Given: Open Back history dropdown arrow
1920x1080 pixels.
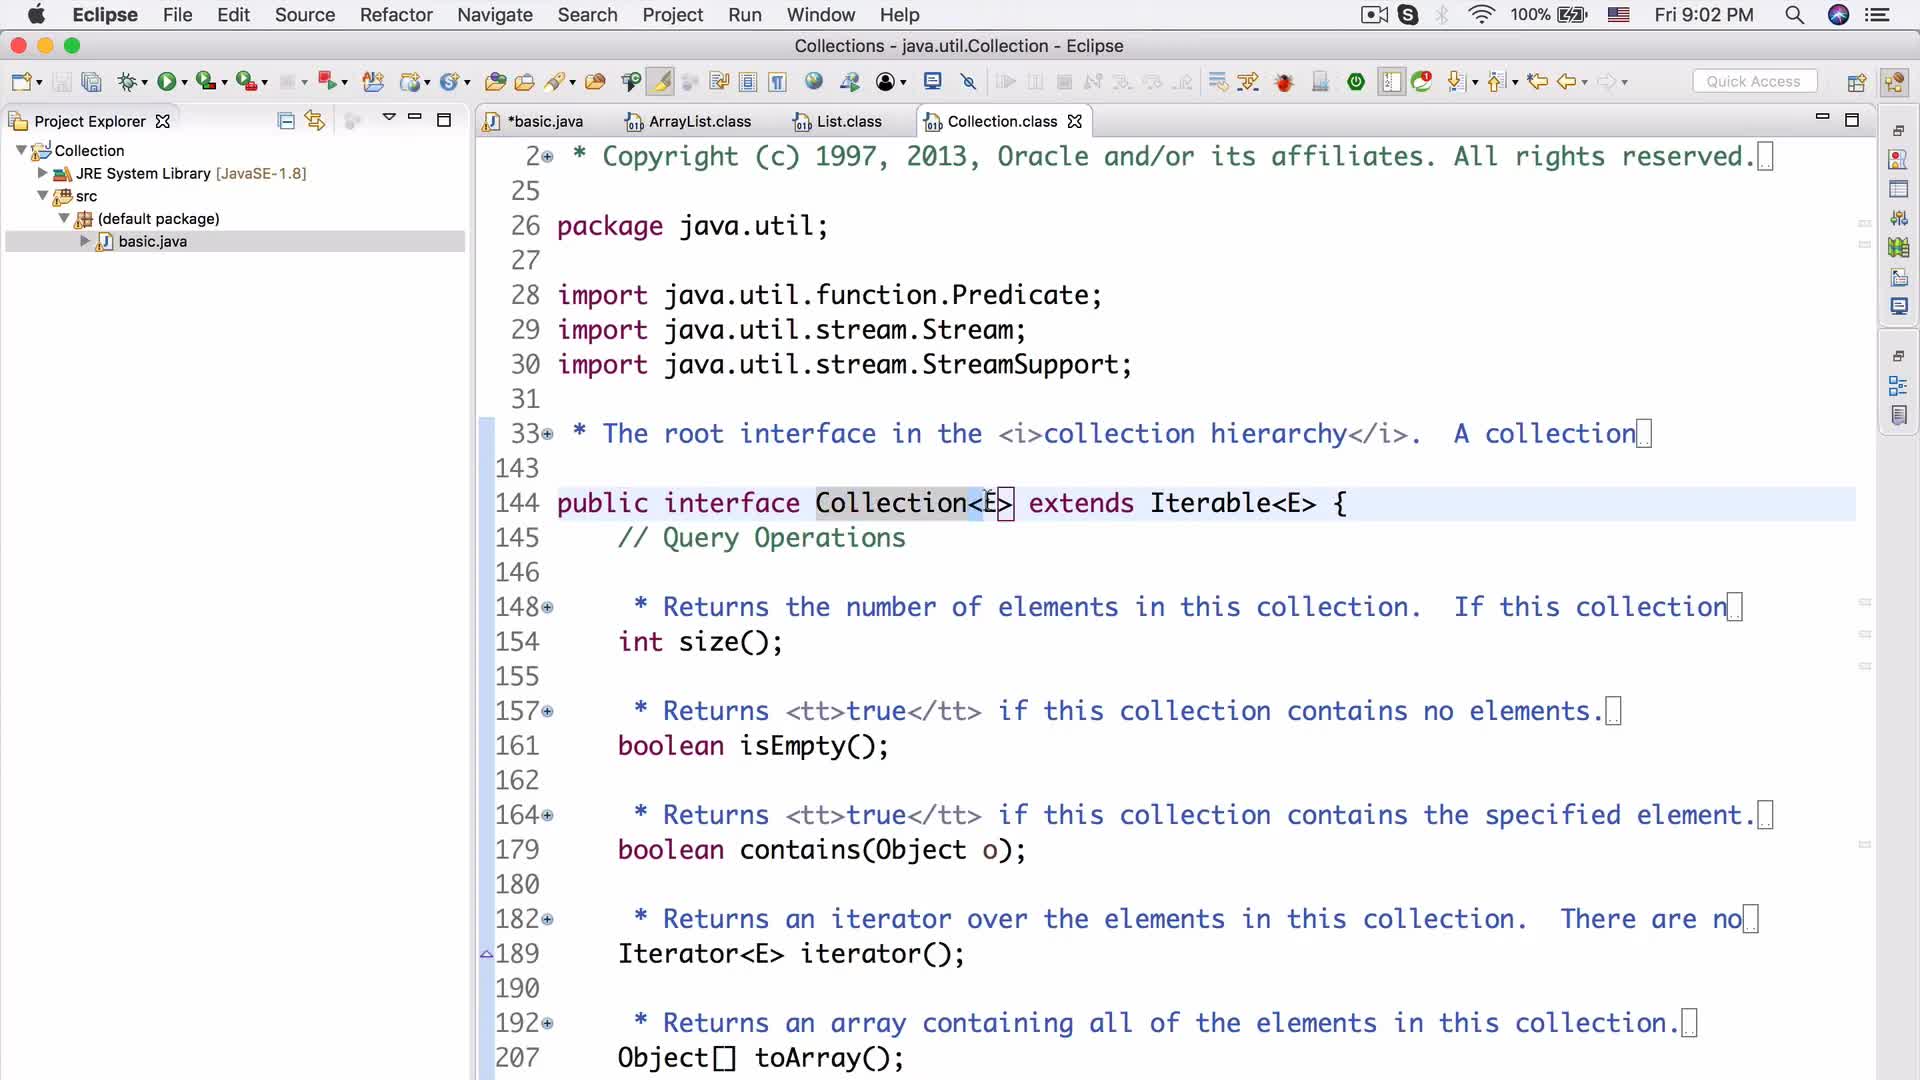Looking at the screenshot, I should 1585,83.
